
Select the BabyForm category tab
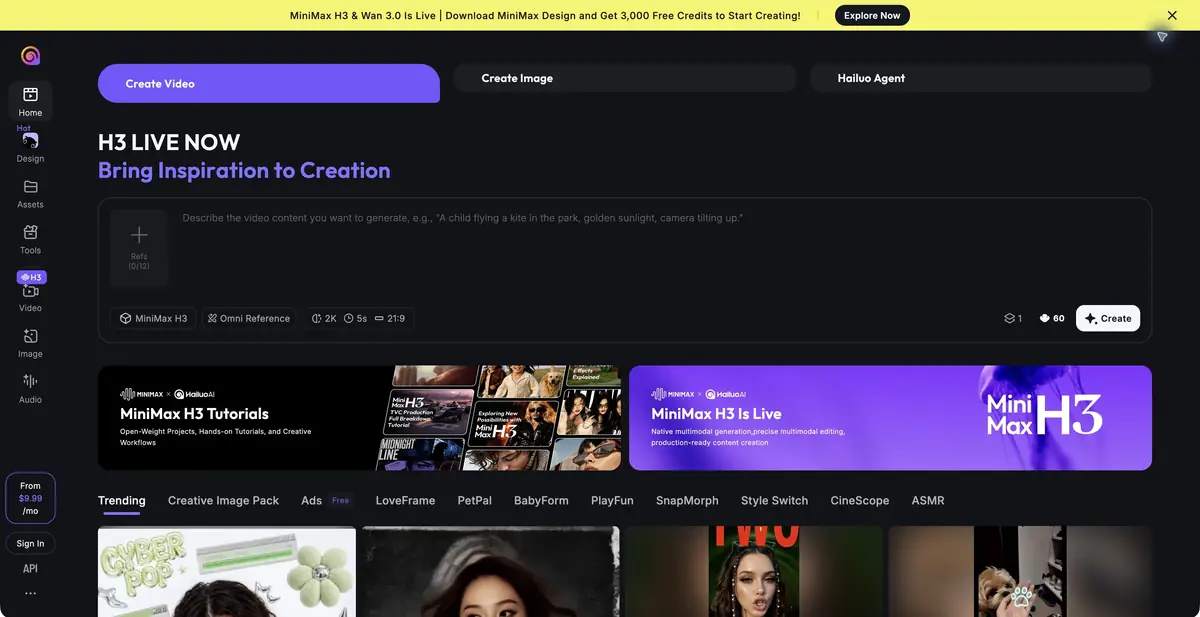pyautogui.click(x=541, y=500)
